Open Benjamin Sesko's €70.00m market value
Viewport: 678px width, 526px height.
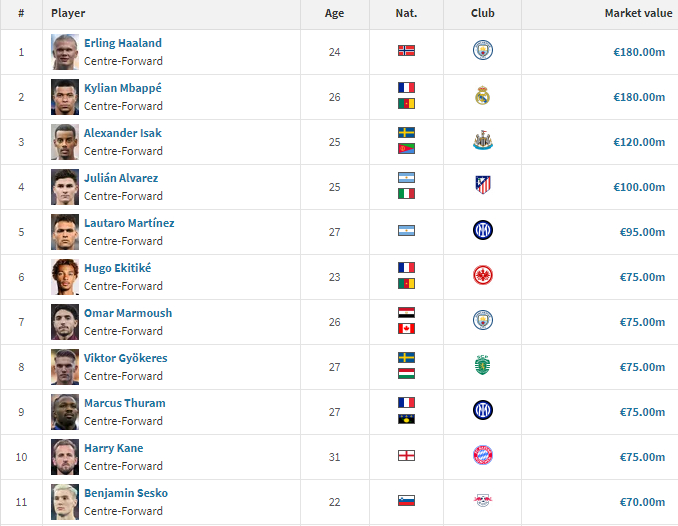(642, 502)
